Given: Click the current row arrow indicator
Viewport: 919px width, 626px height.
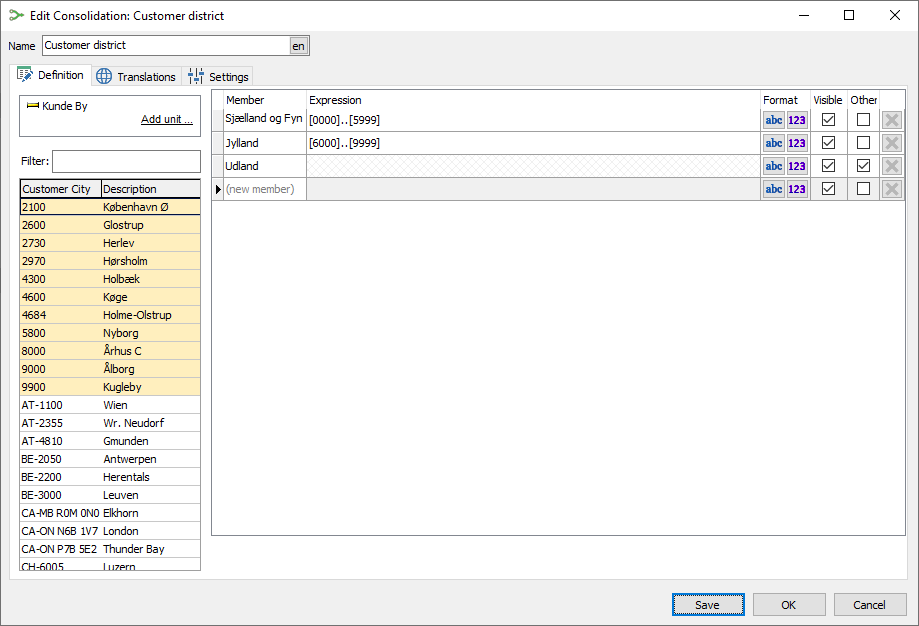Looking at the screenshot, I should point(218,189).
